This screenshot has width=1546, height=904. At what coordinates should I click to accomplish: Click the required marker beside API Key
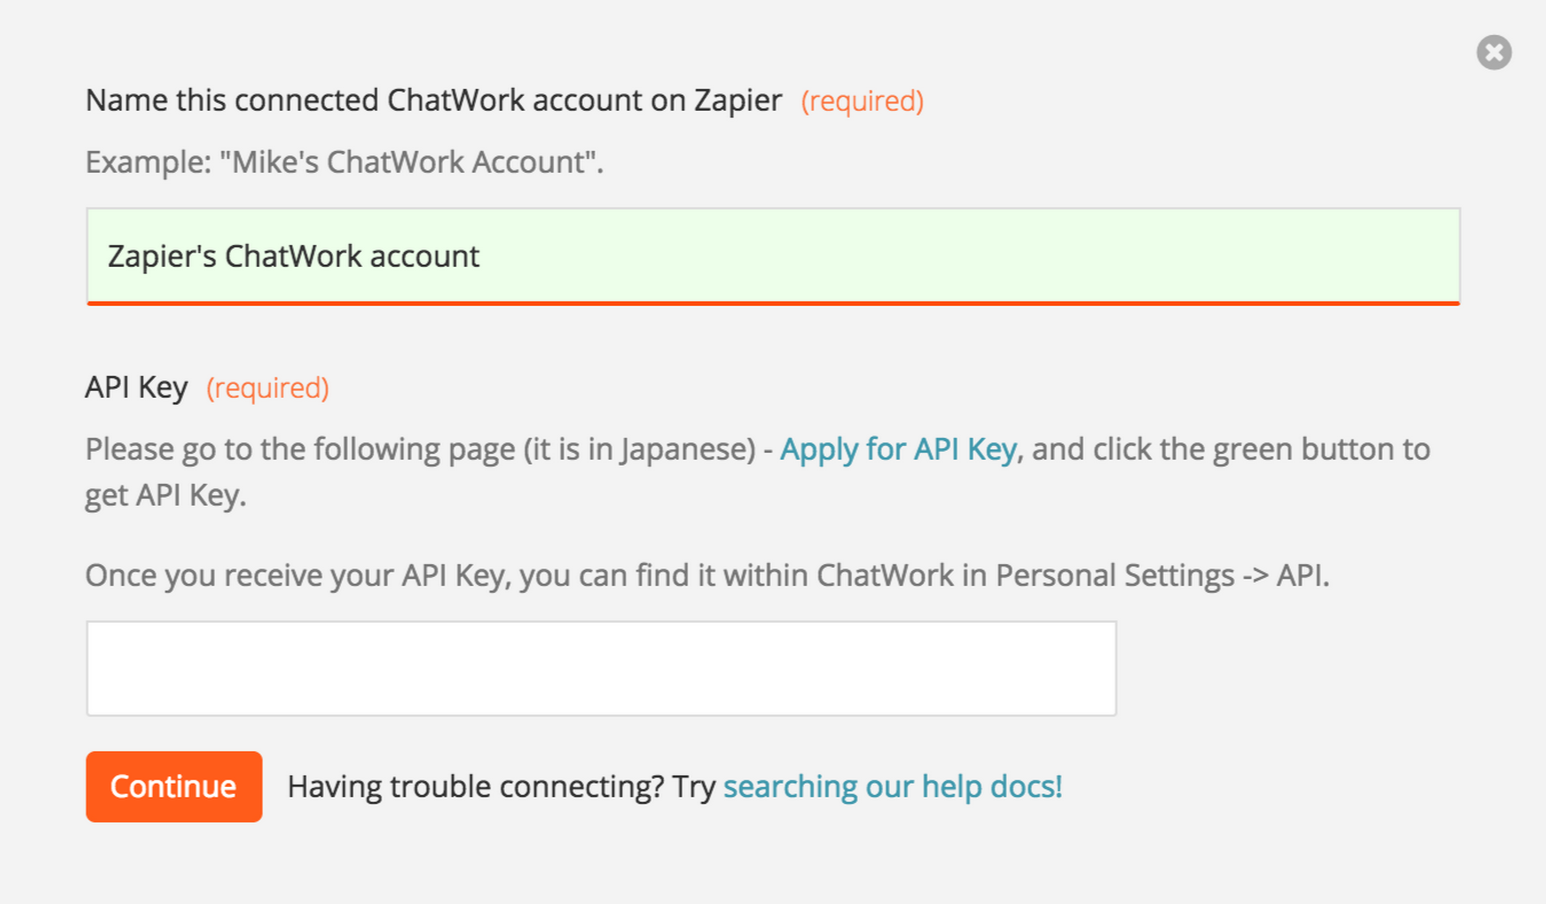coord(267,388)
